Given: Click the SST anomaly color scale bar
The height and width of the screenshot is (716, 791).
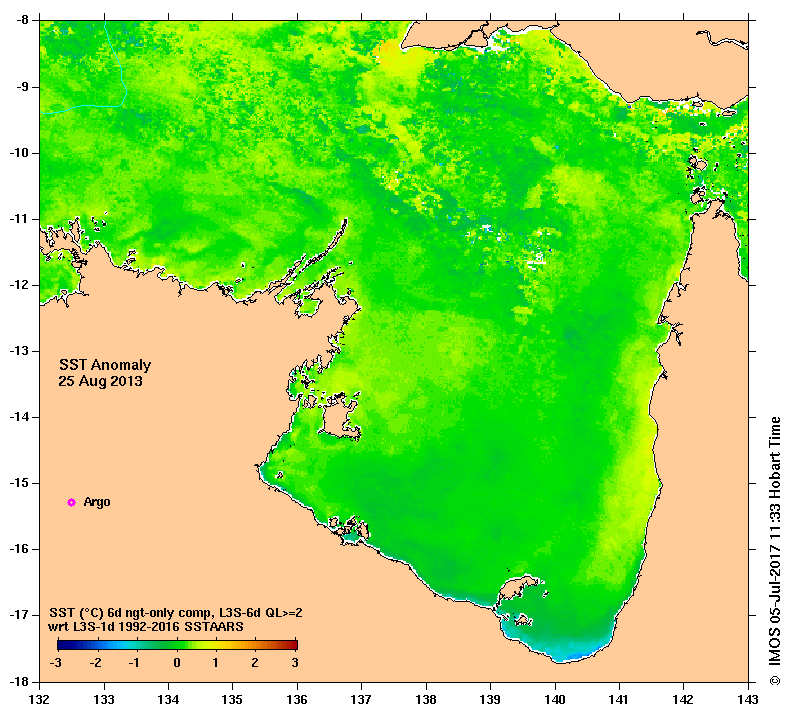Looking at the screenshot, I should [x=177, y=644].
